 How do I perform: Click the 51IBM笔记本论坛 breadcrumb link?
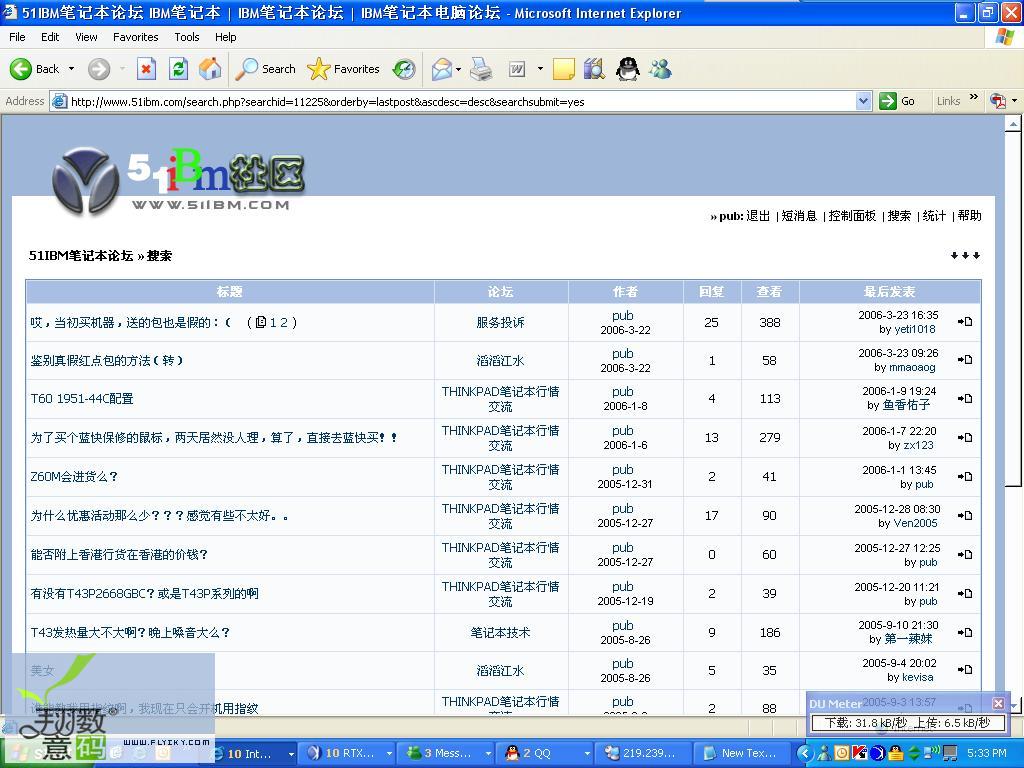(81, 255)
